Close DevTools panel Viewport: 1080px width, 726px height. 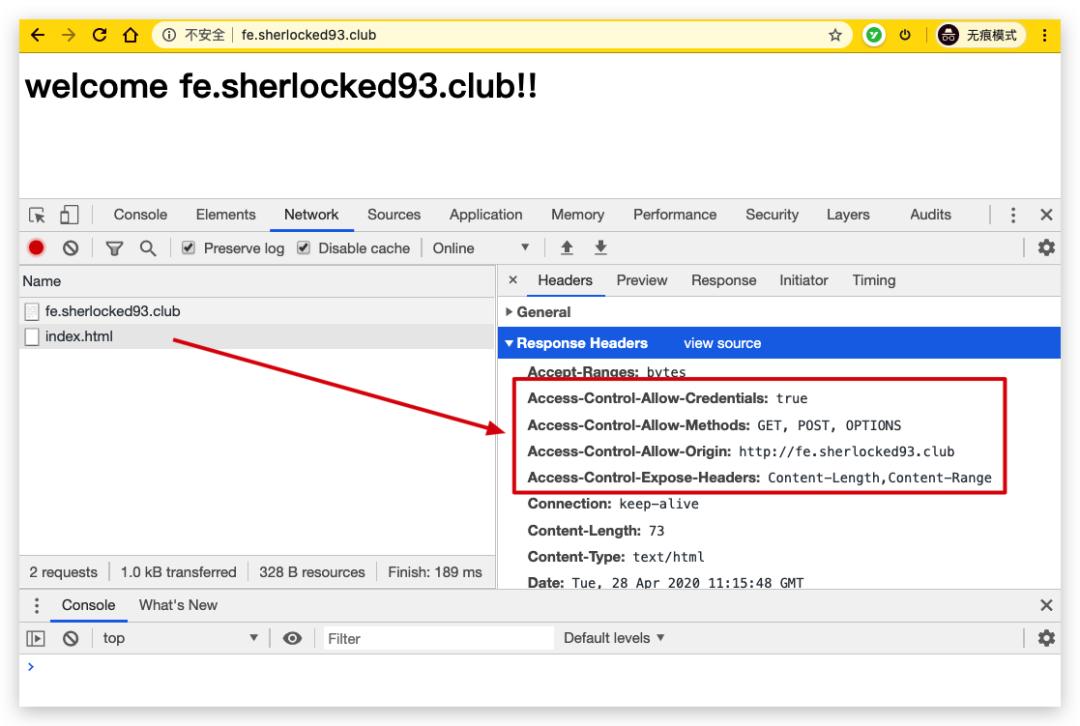(1046, 215)
